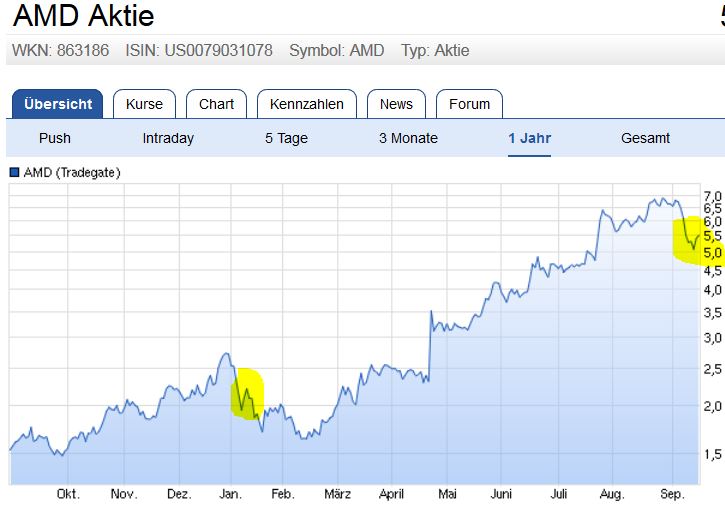Image resolution: width=725 pixels, height=509 pixels.
Task: Click the ISIN number US0079031078
Action: click(x=219, y=50)
